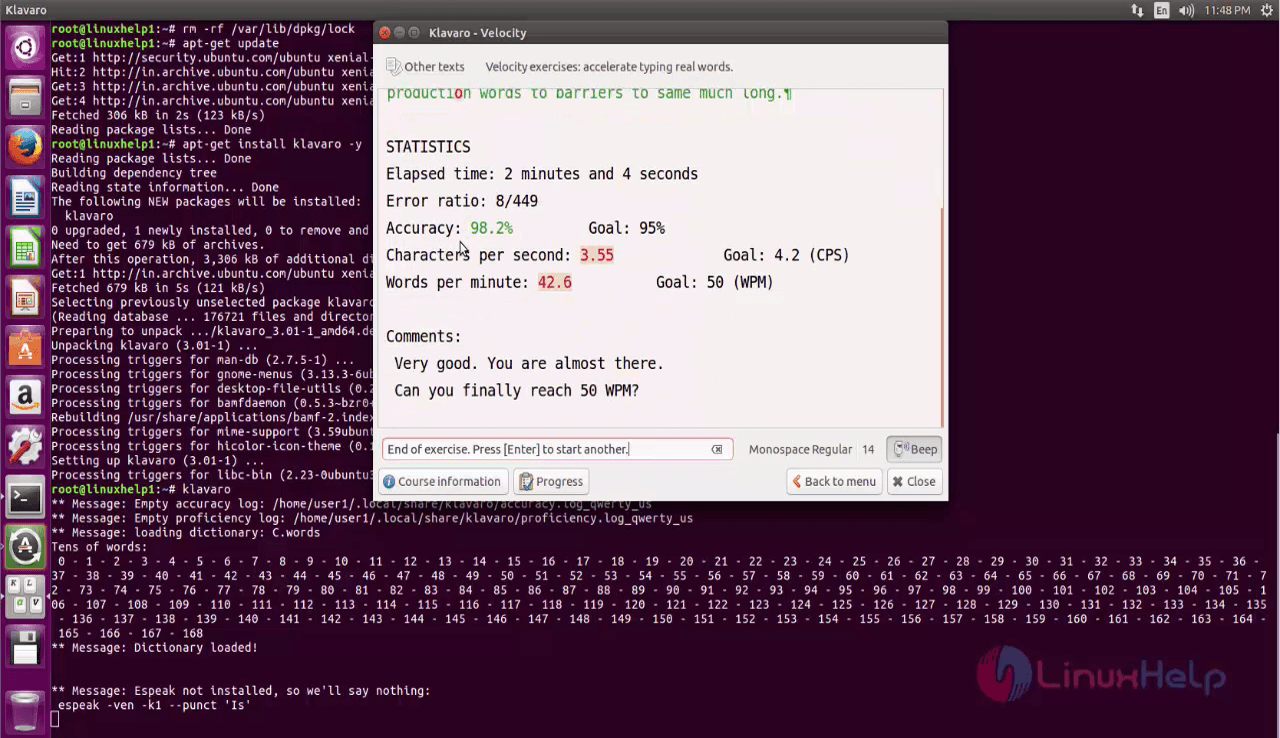Open Course information

[x=441, y=481]
